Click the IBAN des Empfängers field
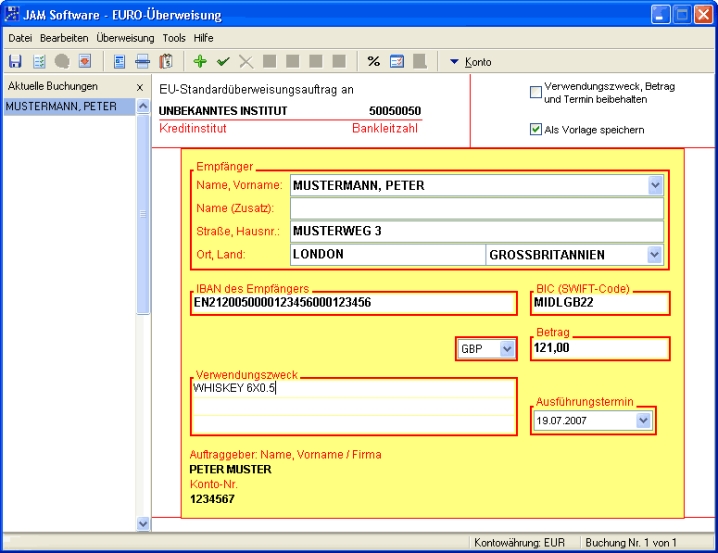The image size is (718, 553). click(x=355, y=301)
